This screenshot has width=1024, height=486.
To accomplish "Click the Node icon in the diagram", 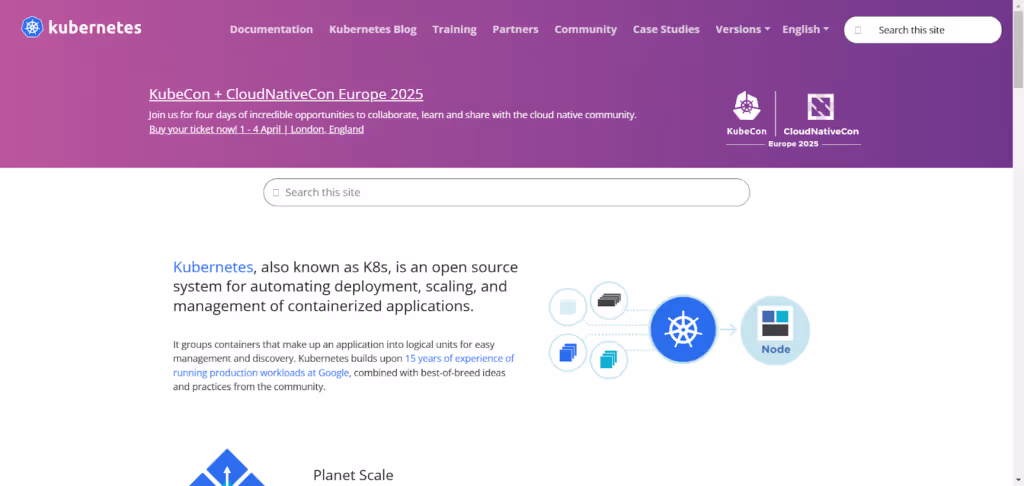I will (x=775, y=331).
